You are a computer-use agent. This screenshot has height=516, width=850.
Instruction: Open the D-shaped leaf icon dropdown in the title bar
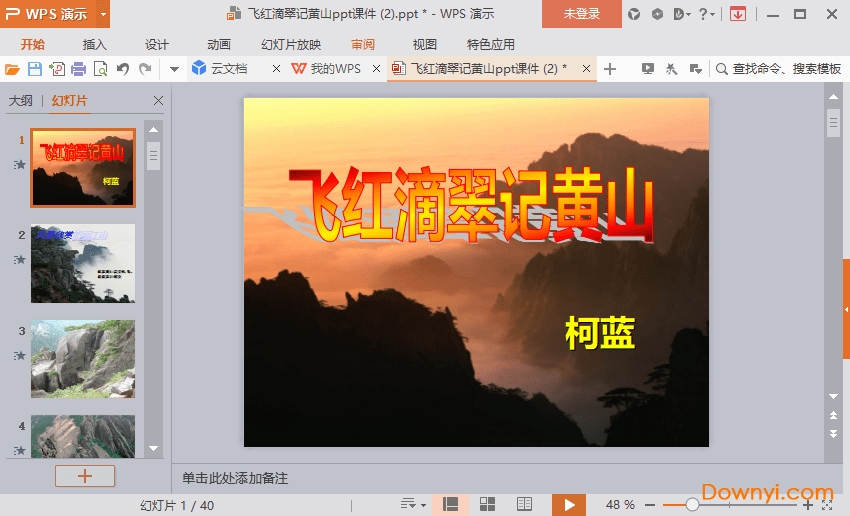[681, 14]
